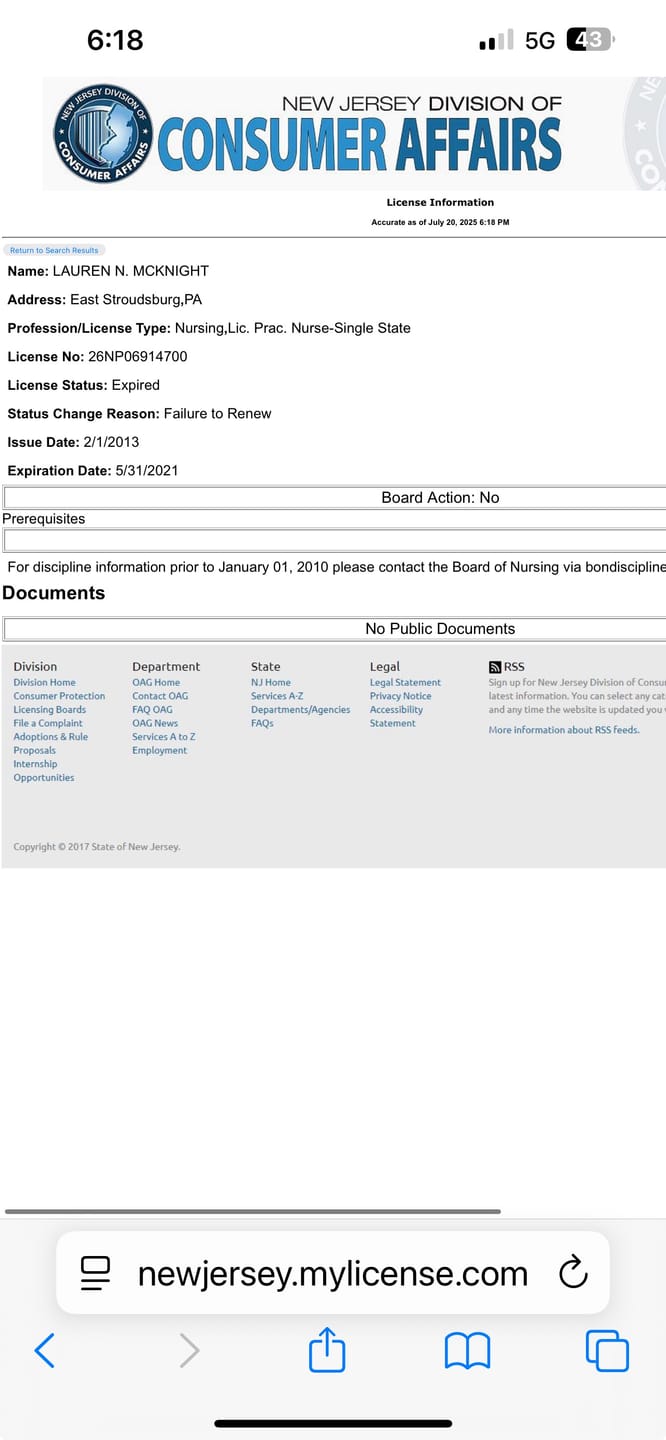Select name LAUREN N. MCKNIGHT text

tap(131, 271)
